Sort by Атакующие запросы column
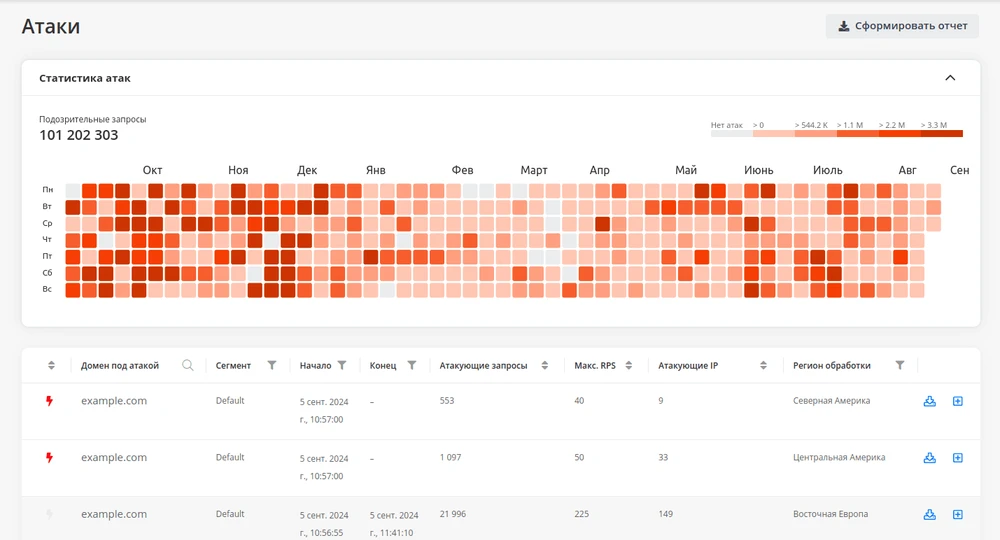Image resolution: width=1000 pixels, height=540 pixels. pyautogui.click(x=546, y=366)
